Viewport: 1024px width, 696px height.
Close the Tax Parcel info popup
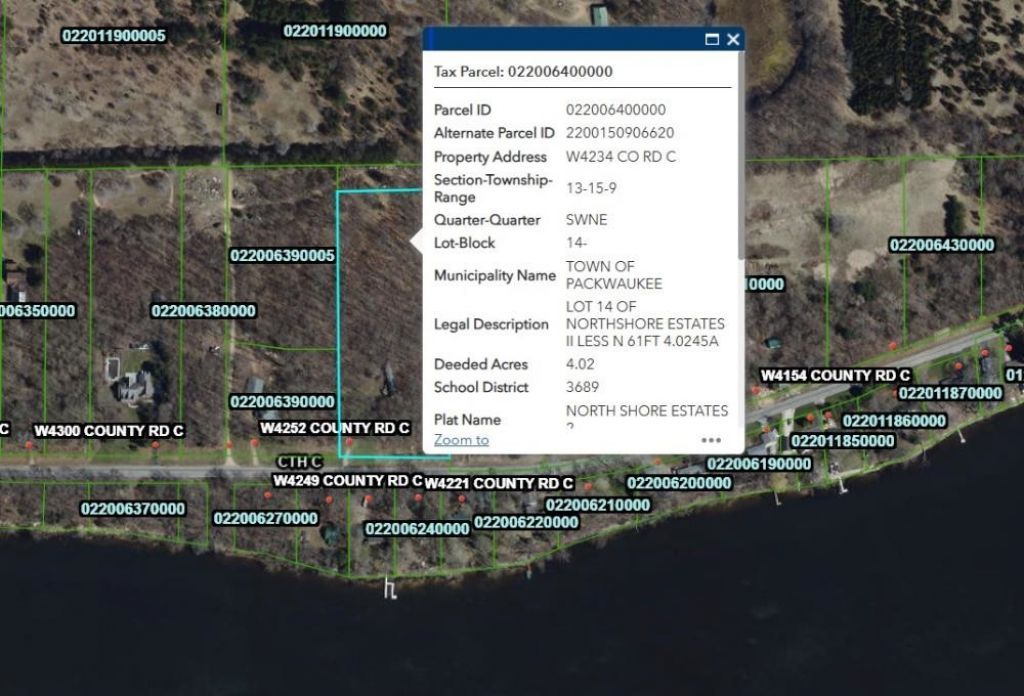[733, 40]
